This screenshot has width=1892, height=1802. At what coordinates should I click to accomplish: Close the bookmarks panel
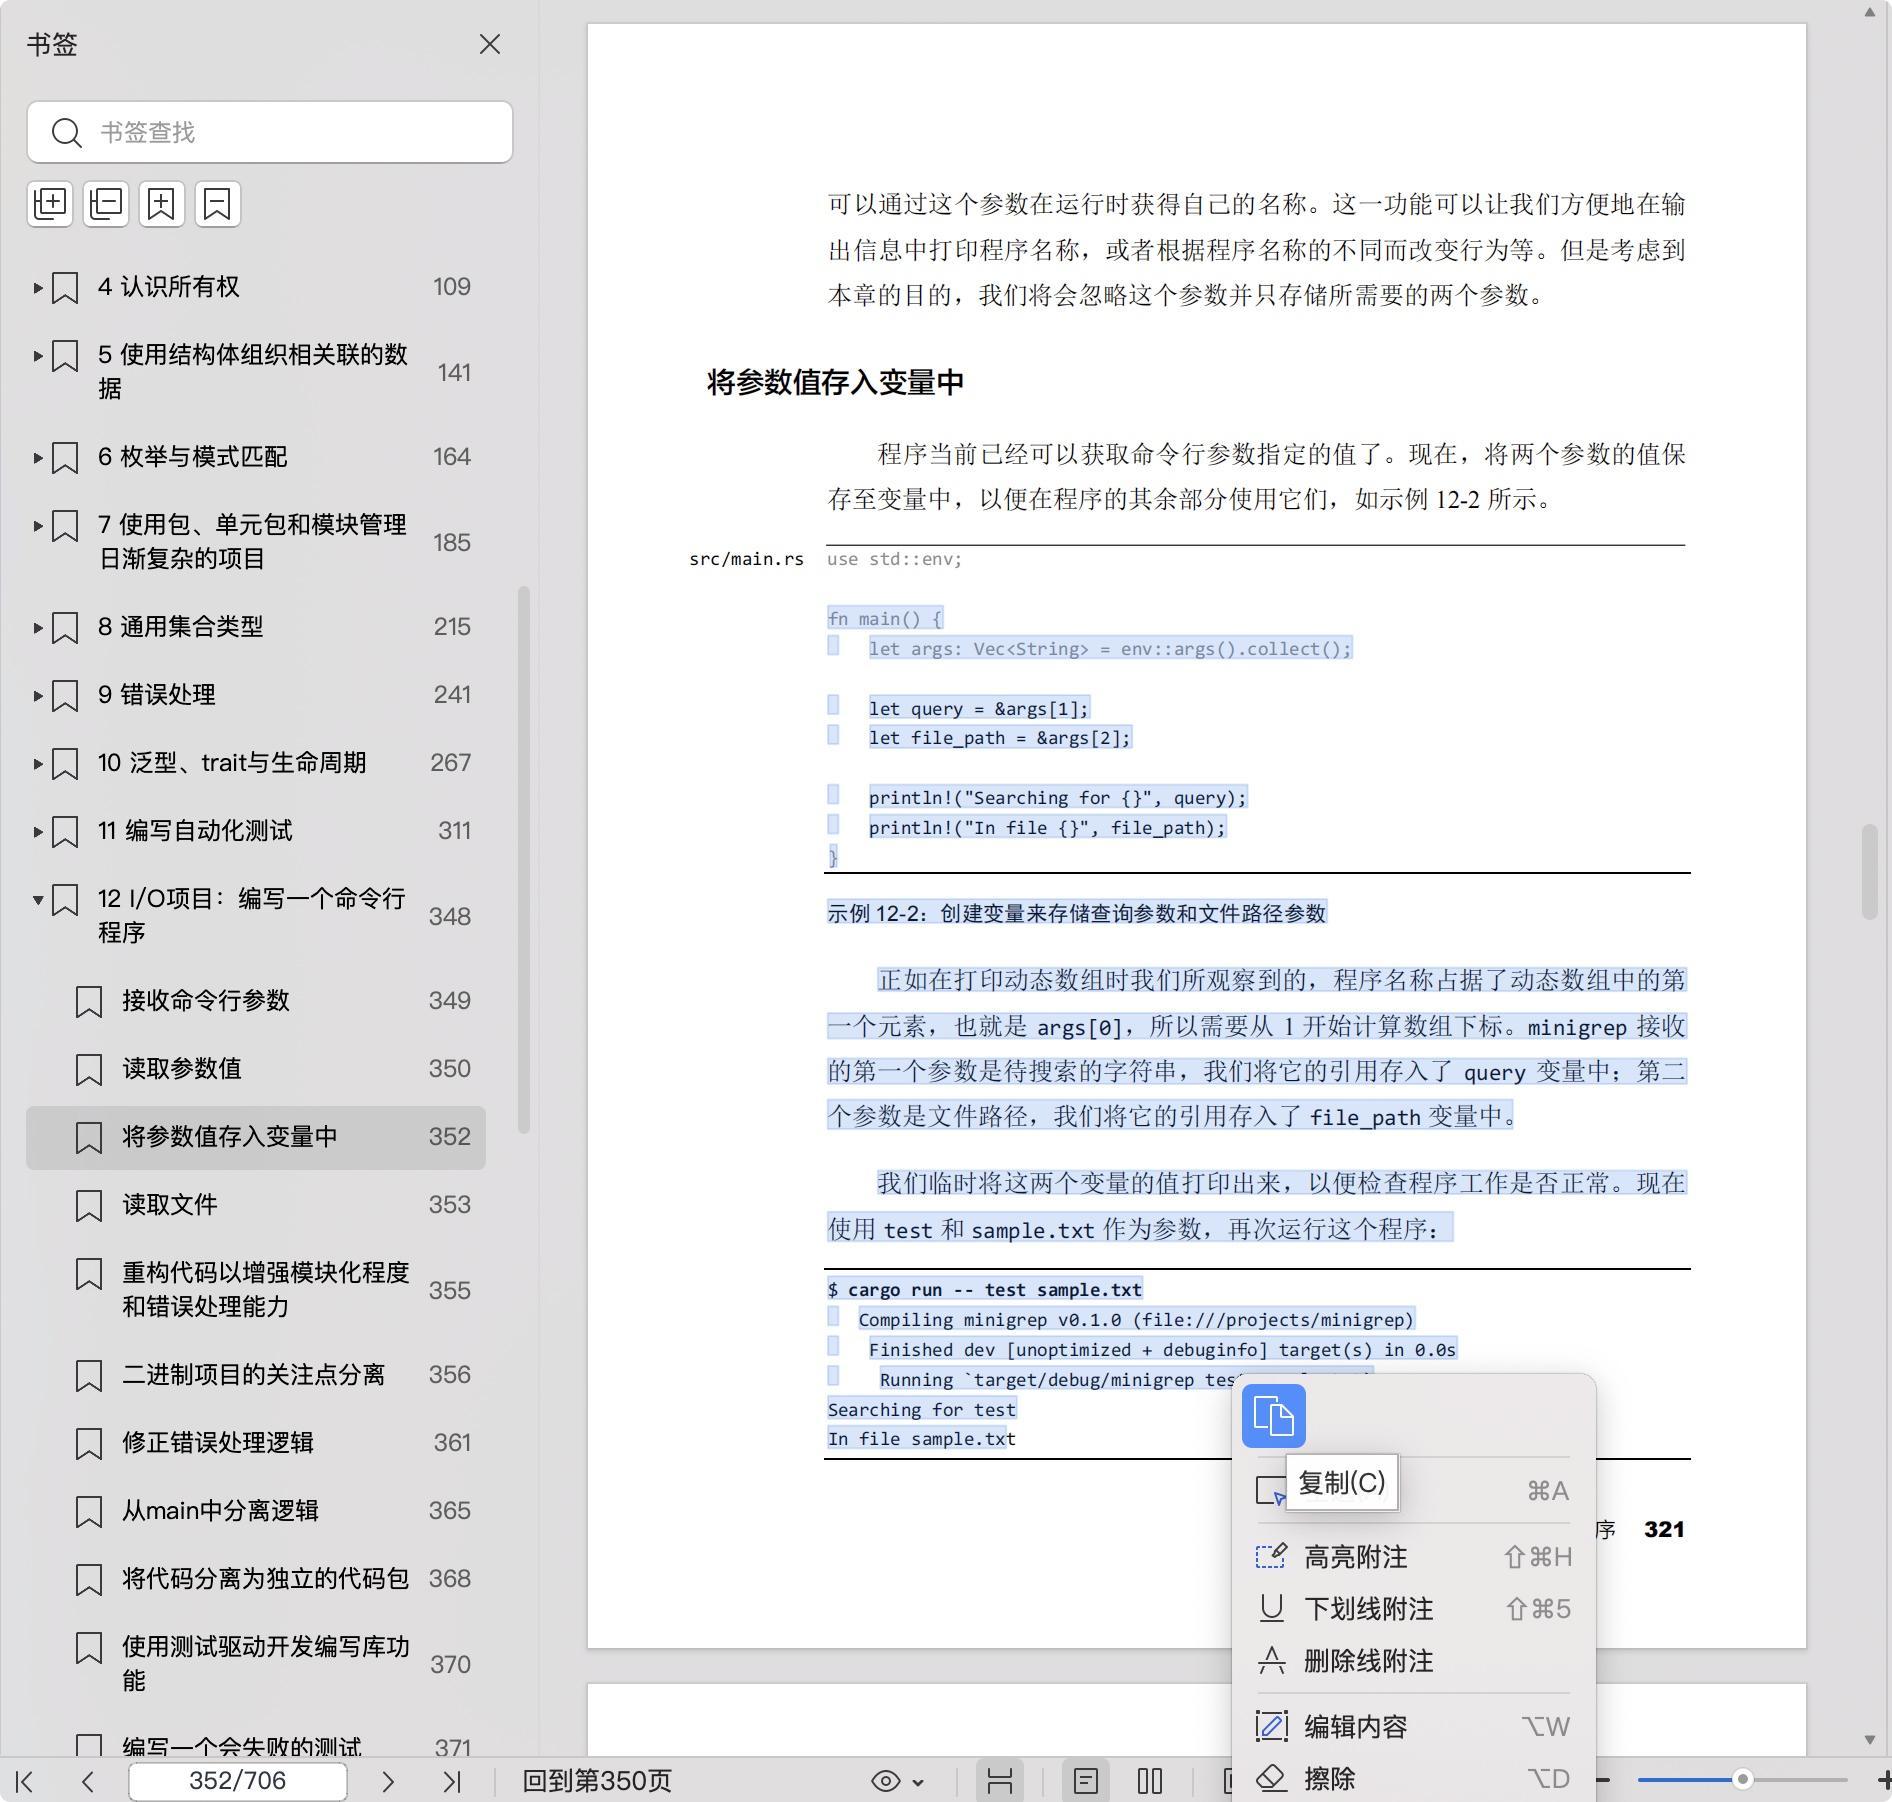[489, 44]
